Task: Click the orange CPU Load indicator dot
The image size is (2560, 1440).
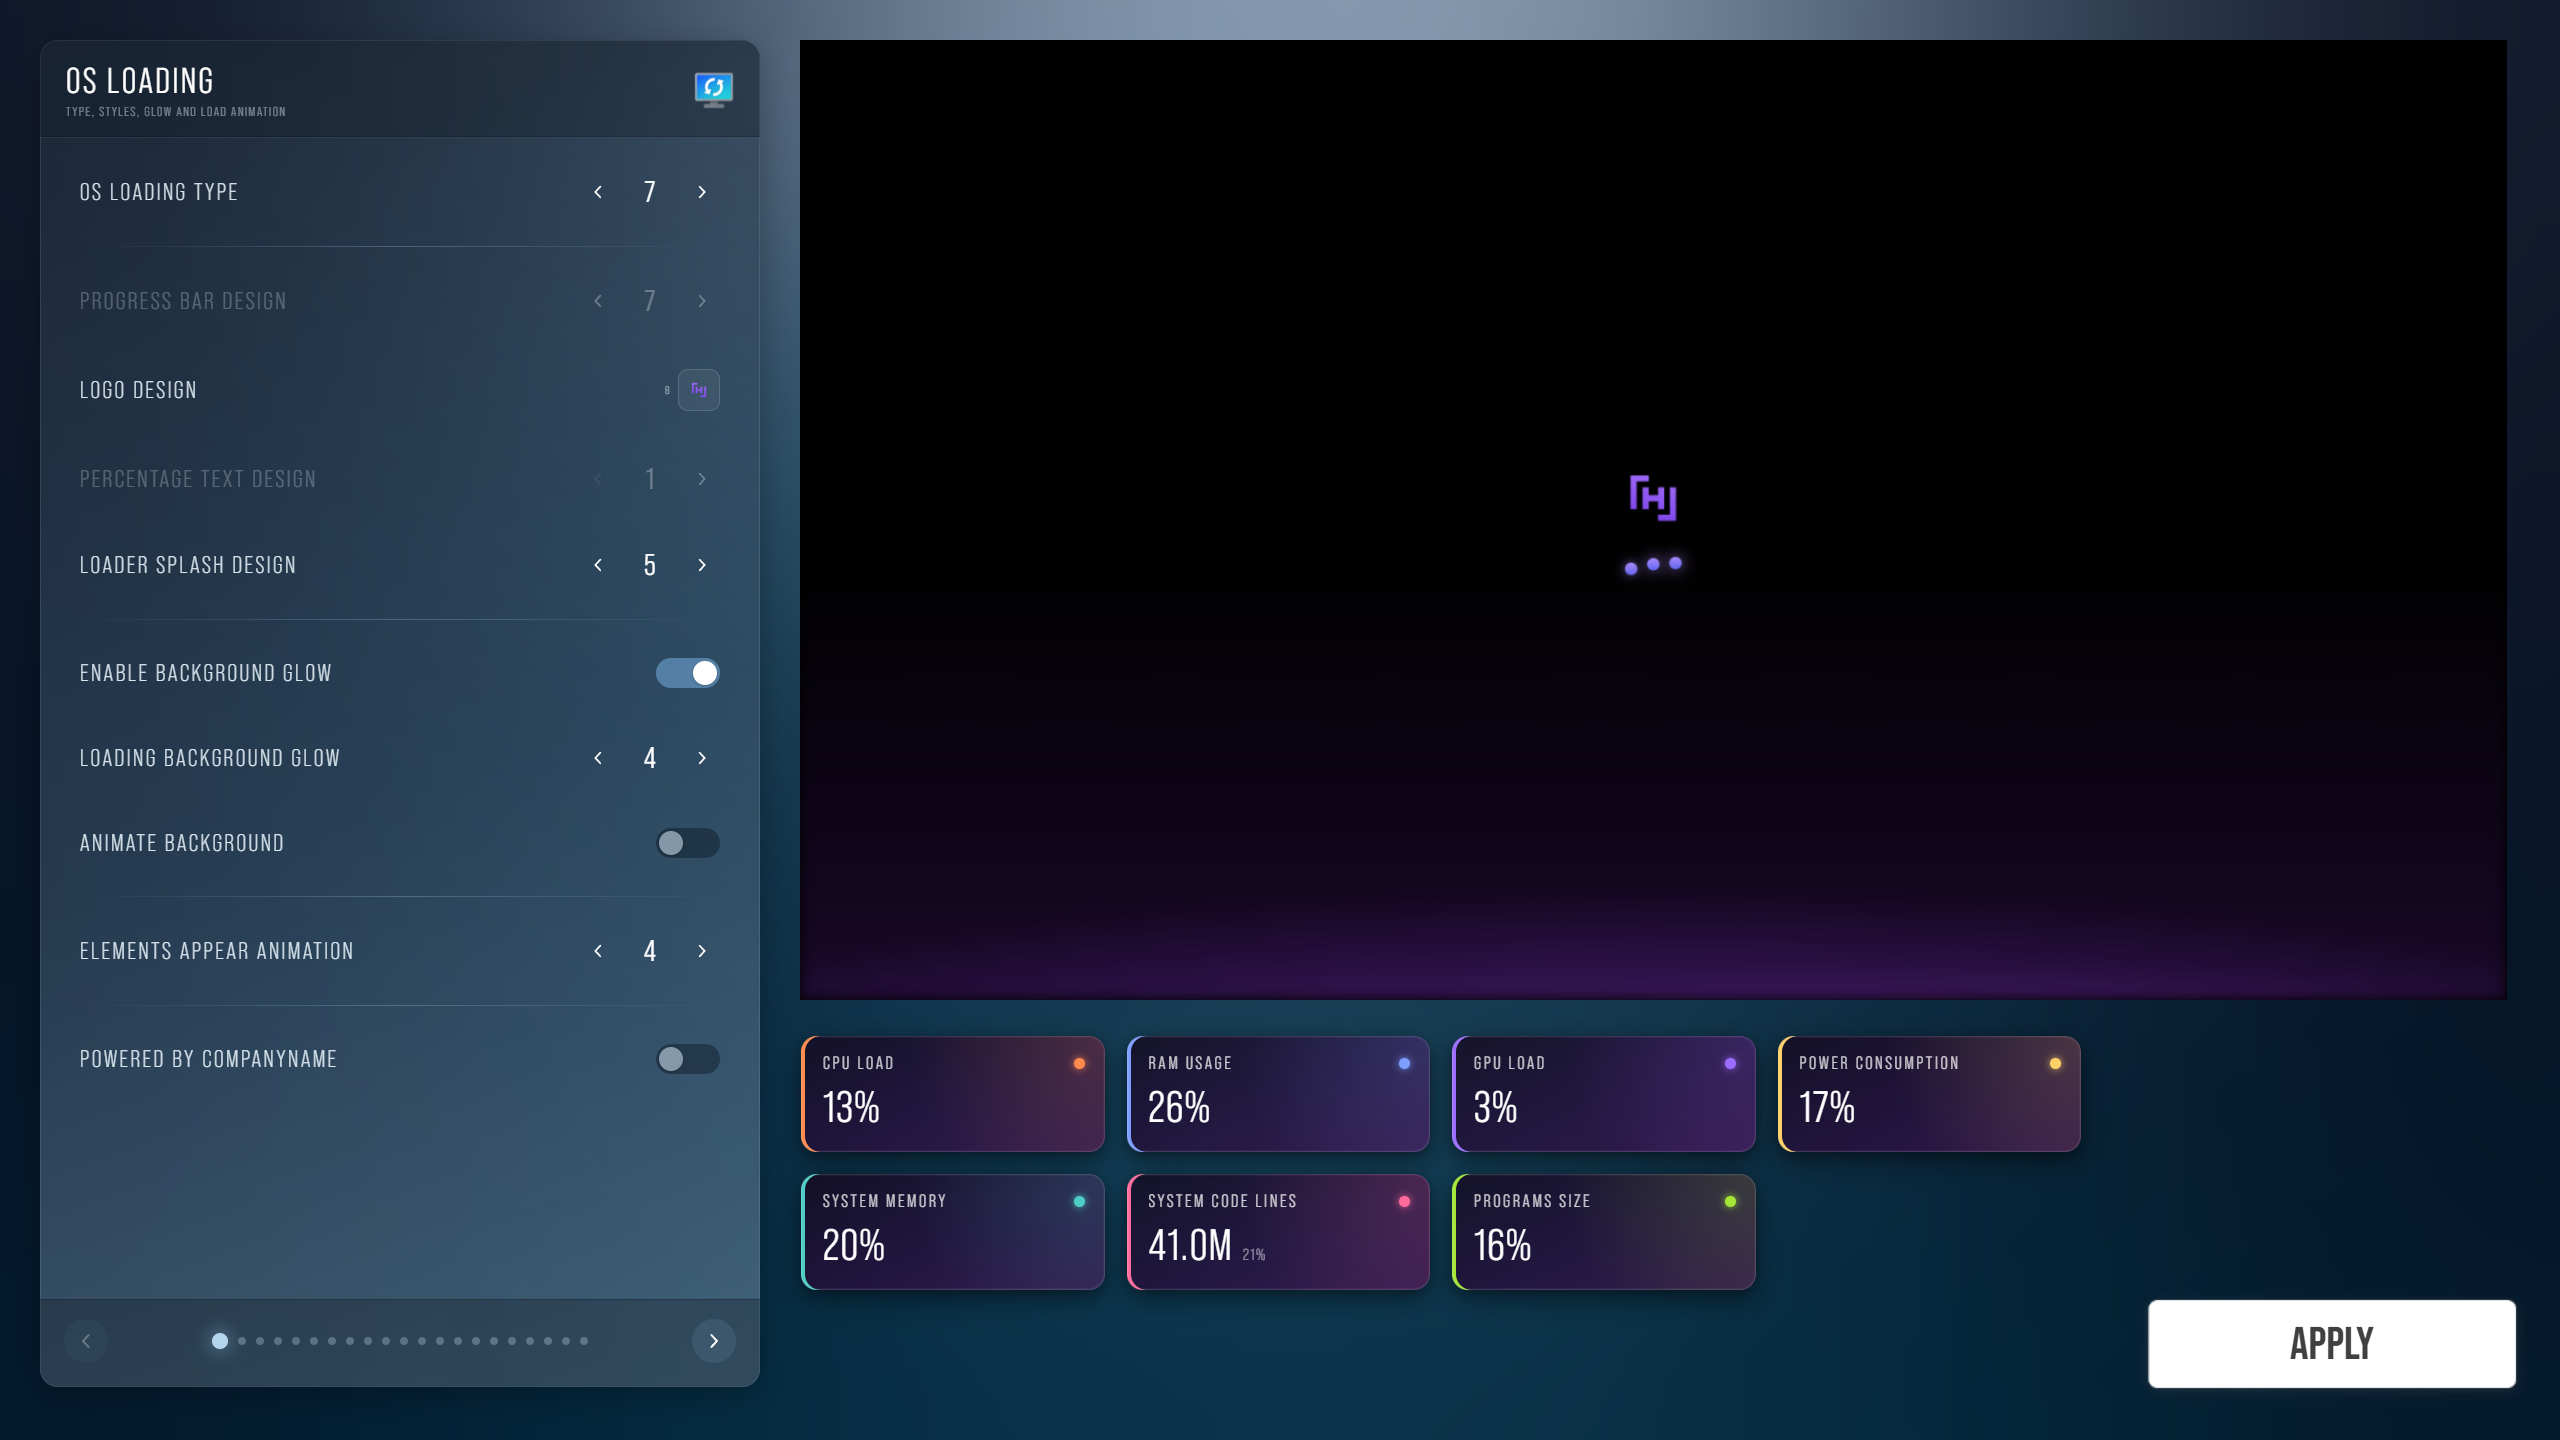Action: 1079,1063
